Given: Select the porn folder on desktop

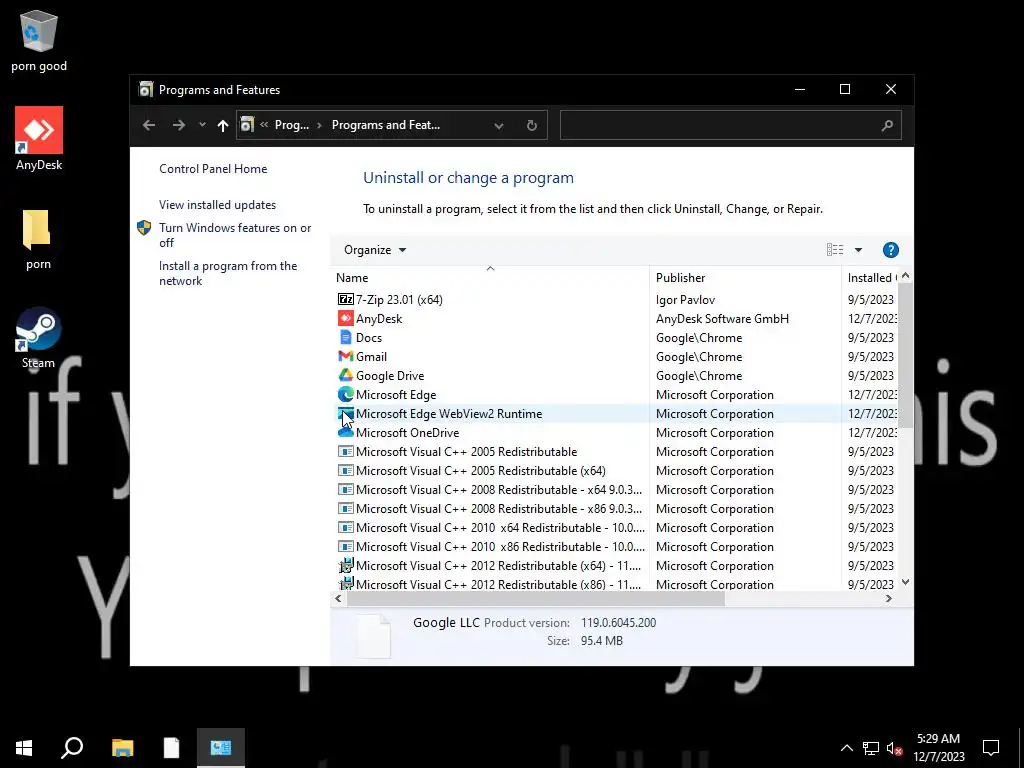Looking at the screenshot, I should click(38, 239).
